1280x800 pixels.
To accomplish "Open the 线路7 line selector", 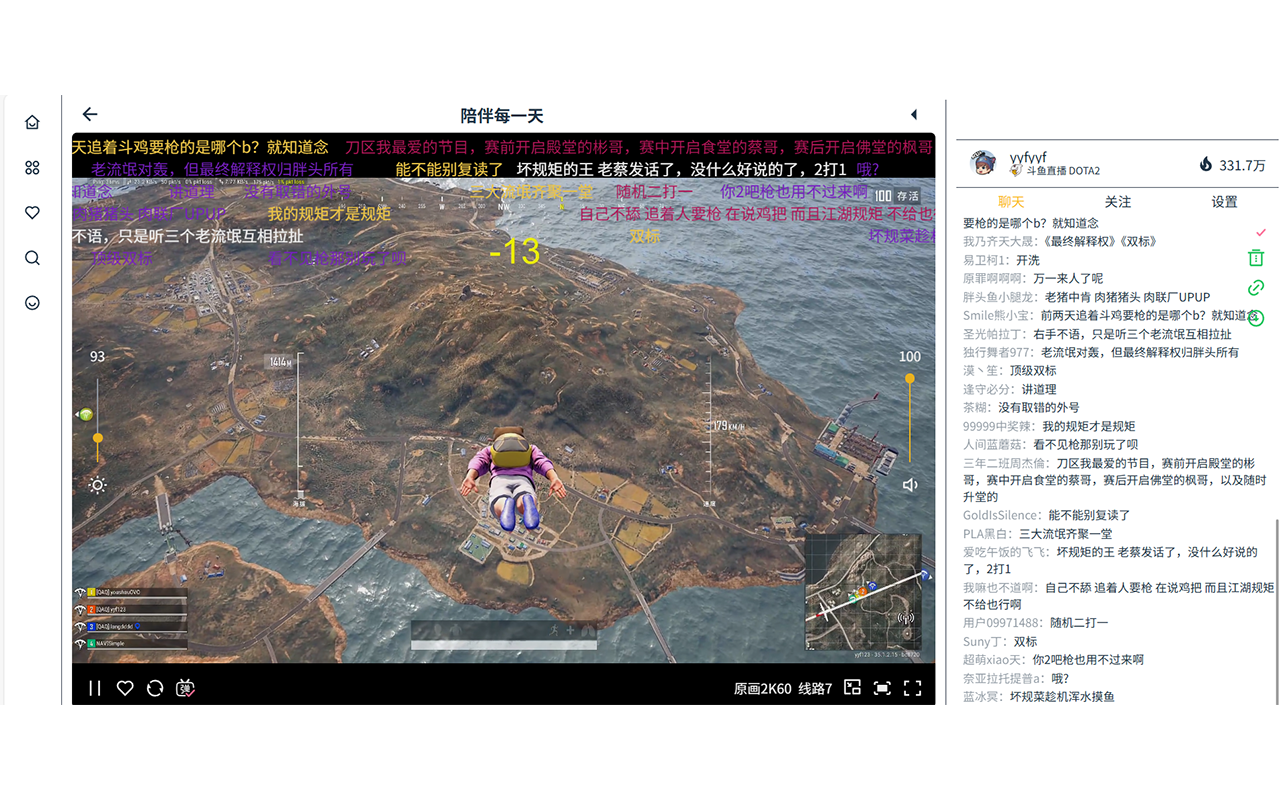I will (x=815, y=689).
